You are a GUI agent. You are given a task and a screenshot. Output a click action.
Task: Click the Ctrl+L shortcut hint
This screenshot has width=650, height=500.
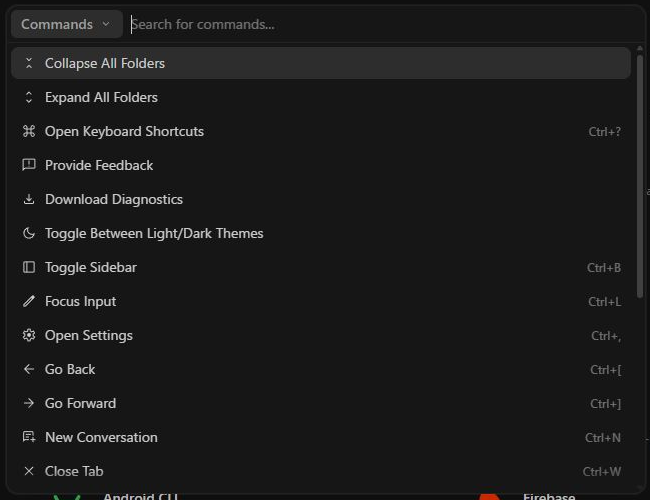[x=604, y=302]
